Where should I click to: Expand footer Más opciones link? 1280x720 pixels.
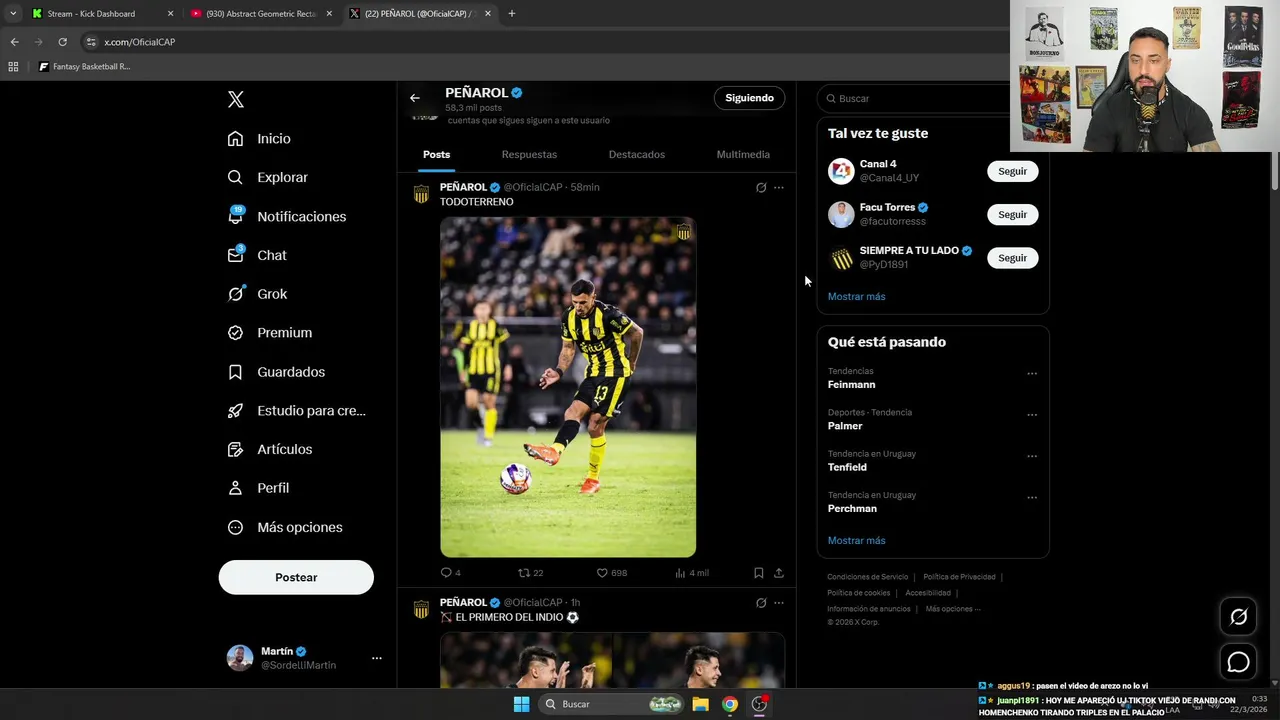(x=953, y=609)
